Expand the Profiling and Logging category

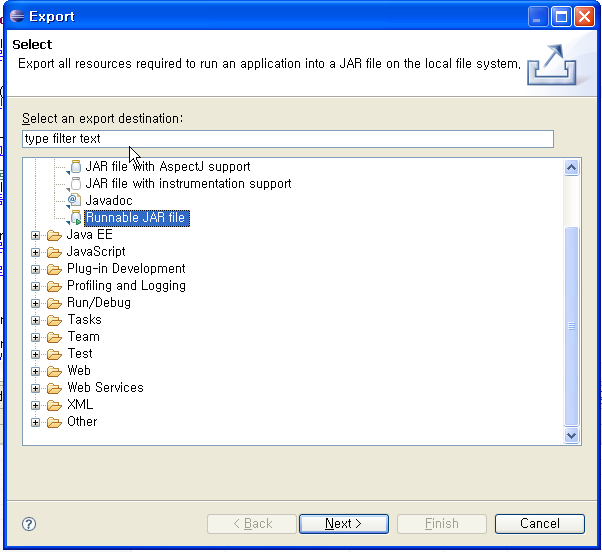(x=35, y=286)
